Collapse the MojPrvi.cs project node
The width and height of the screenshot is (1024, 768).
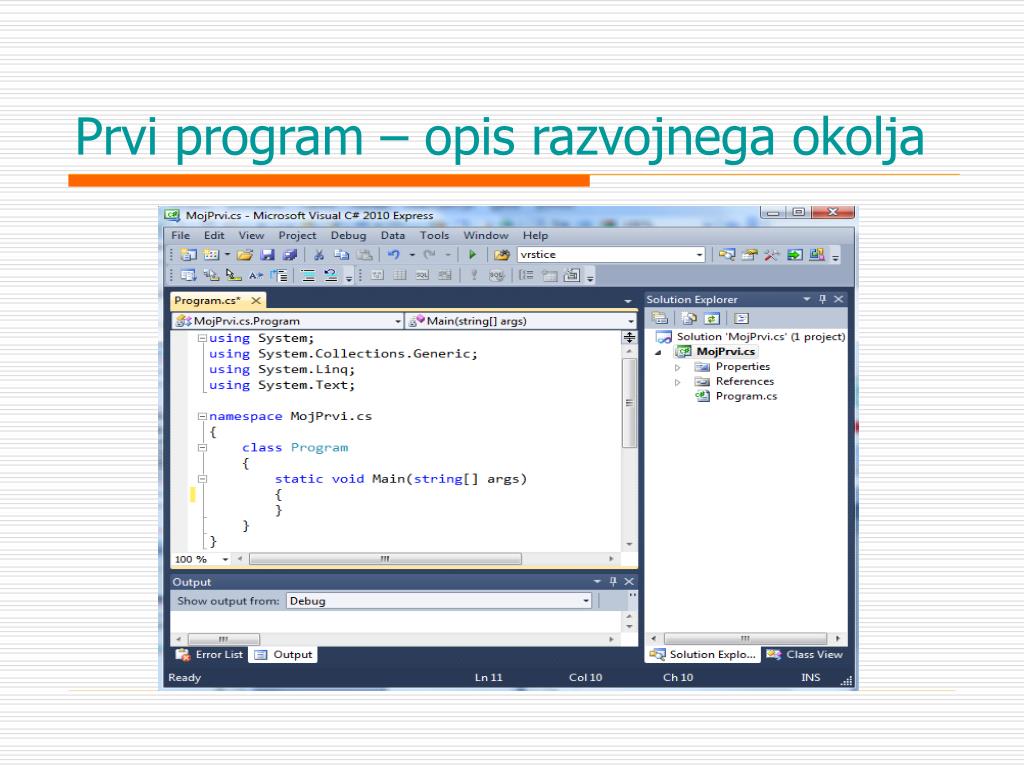coord(658,352)
